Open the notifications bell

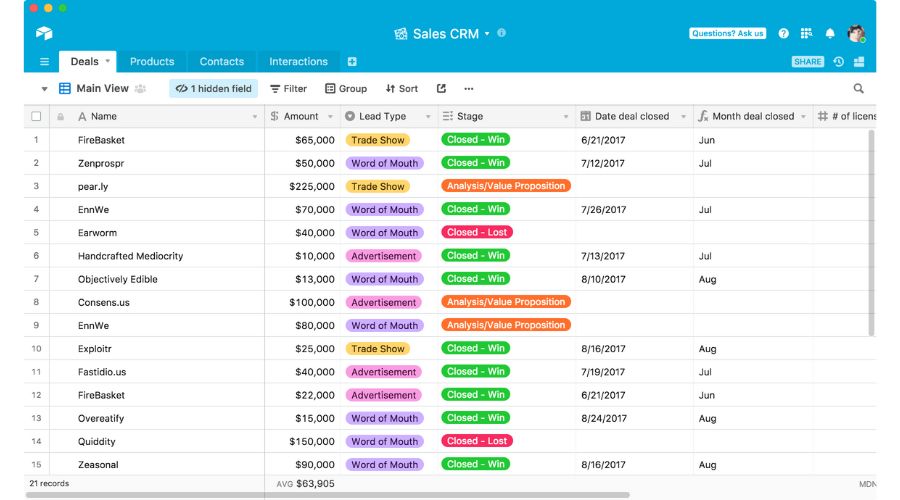tap(830, 33)
